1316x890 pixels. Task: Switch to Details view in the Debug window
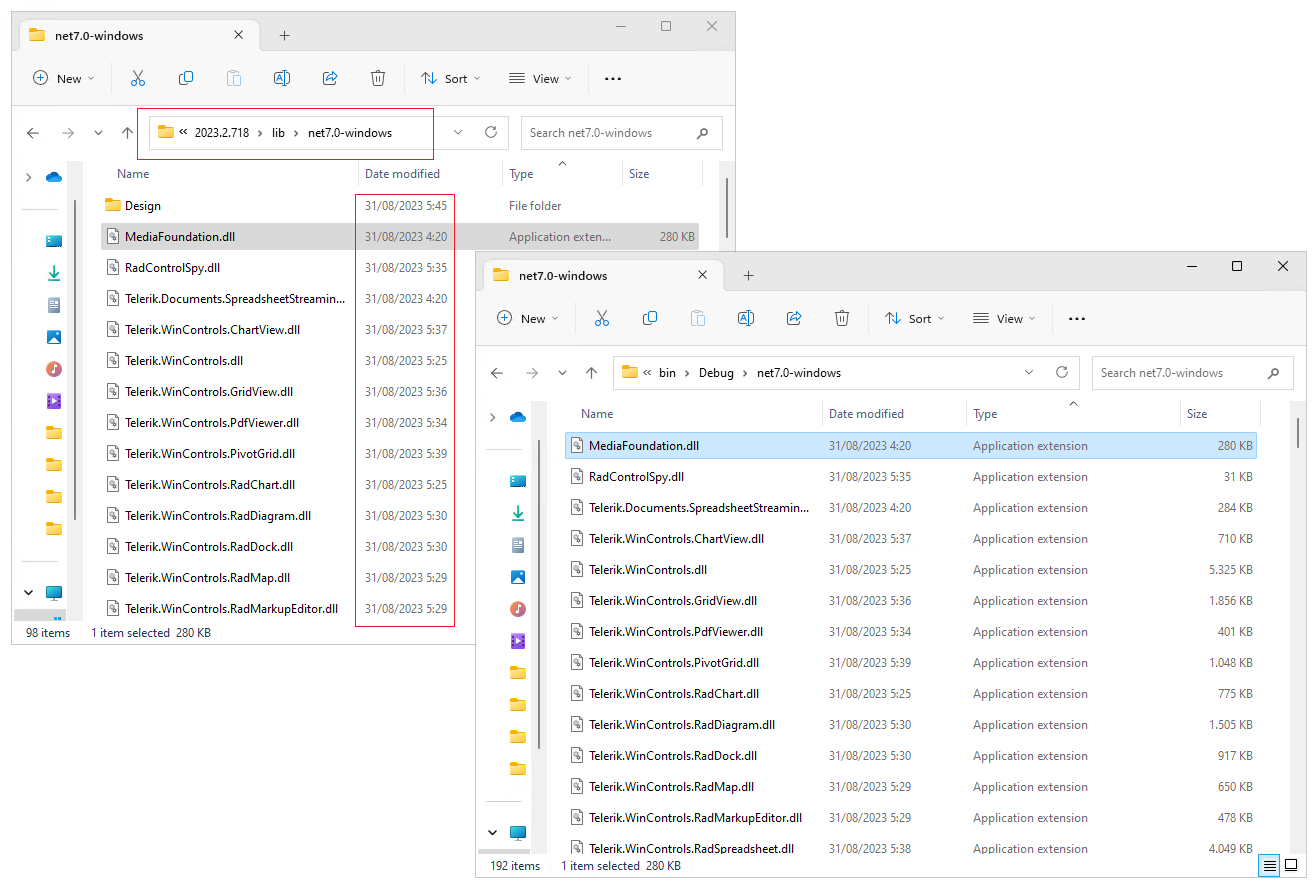pos(1270,865)
